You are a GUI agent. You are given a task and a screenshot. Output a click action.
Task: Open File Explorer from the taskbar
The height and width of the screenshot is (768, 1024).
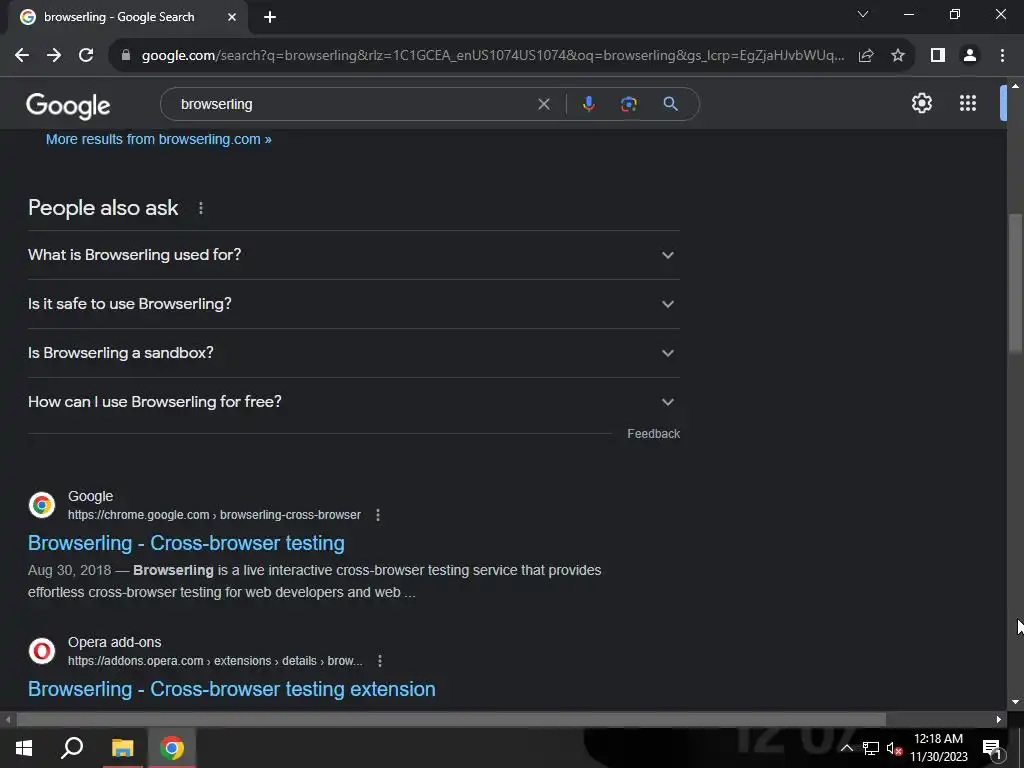122,748
